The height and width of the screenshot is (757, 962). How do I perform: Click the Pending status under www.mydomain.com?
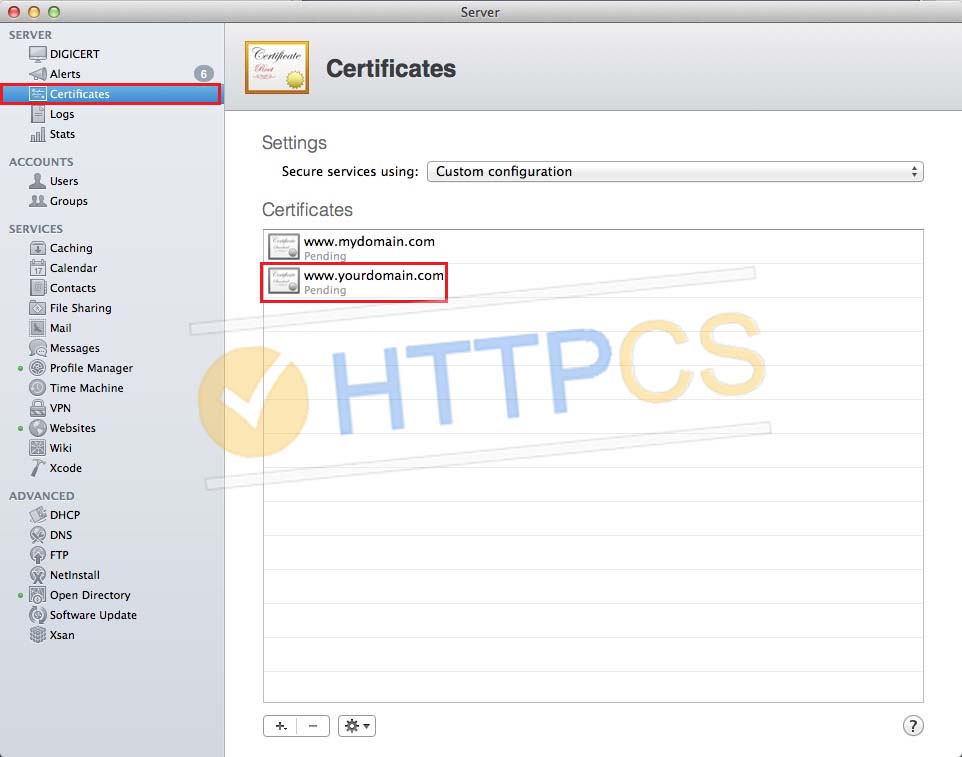point(325,256)
